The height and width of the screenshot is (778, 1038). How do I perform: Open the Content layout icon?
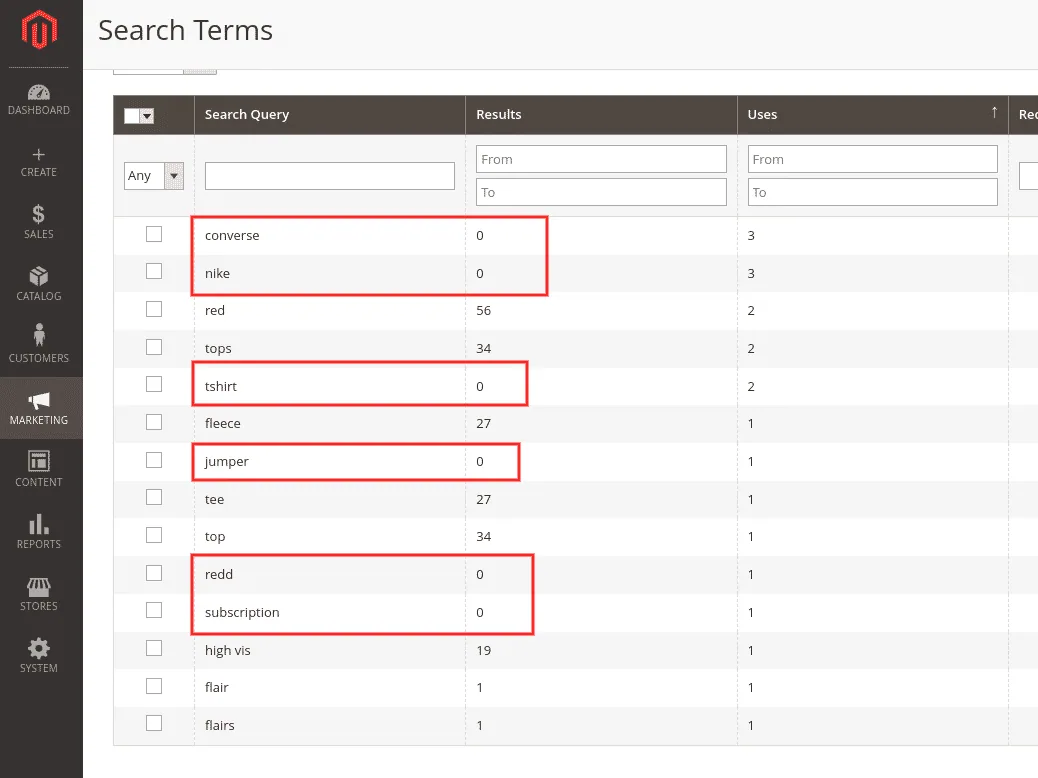point(38,461)
